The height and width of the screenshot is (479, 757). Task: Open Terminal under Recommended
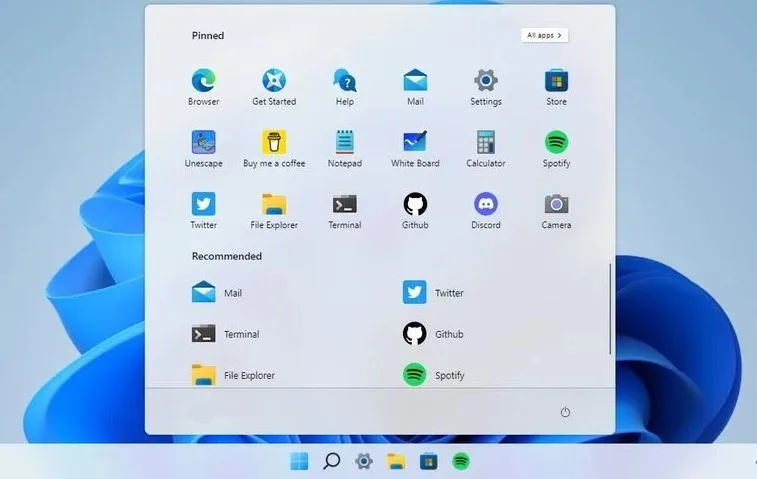[x=225, y=334]
